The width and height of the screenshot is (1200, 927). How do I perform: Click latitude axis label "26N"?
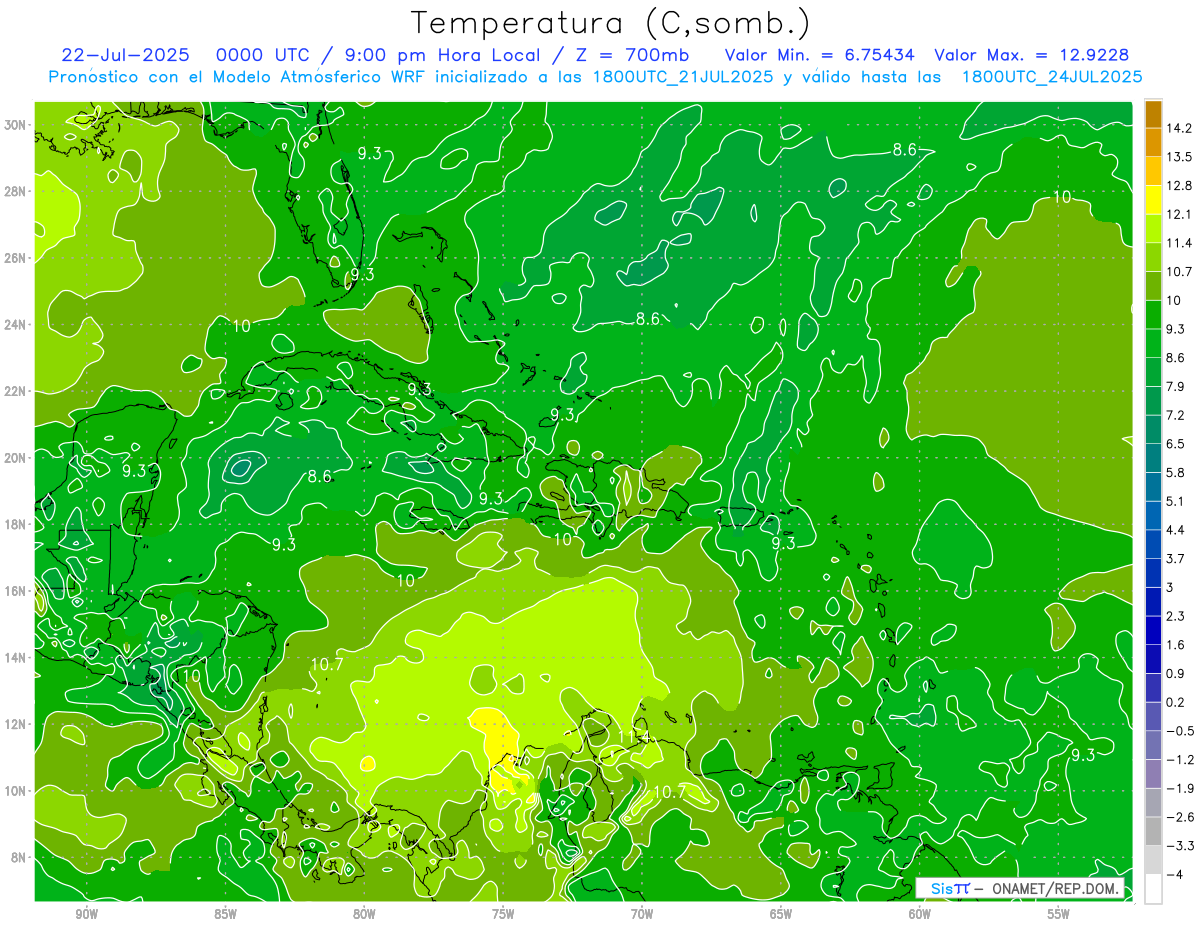point(16,258)
